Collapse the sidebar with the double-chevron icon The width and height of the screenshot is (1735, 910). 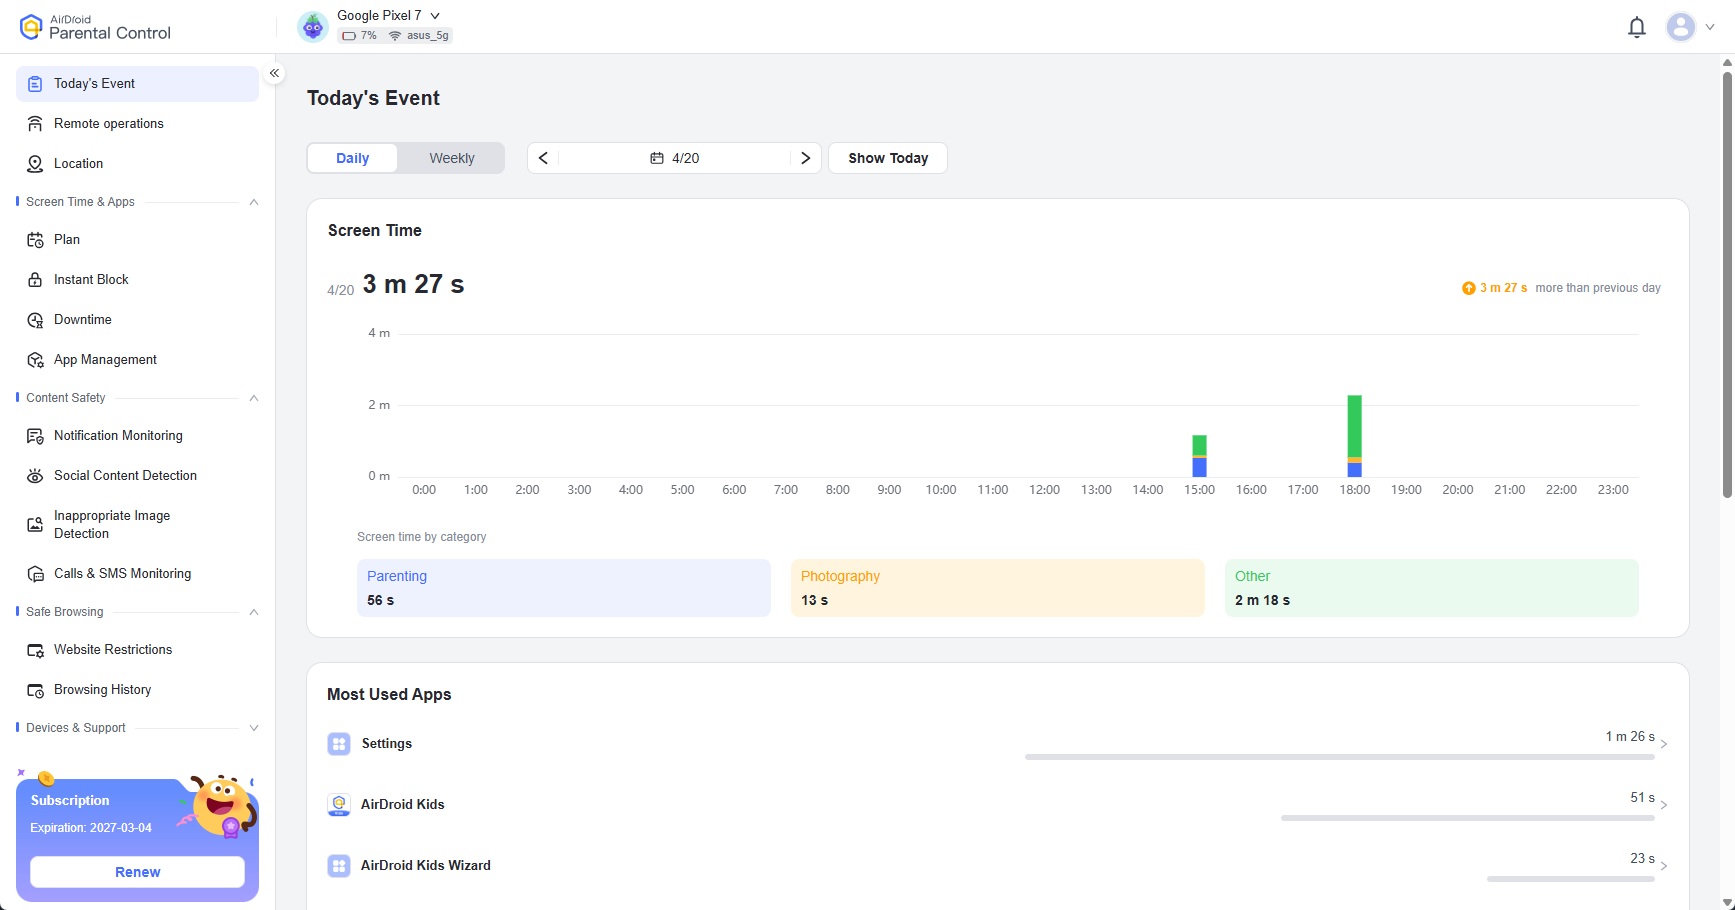(x=274, y=73)
